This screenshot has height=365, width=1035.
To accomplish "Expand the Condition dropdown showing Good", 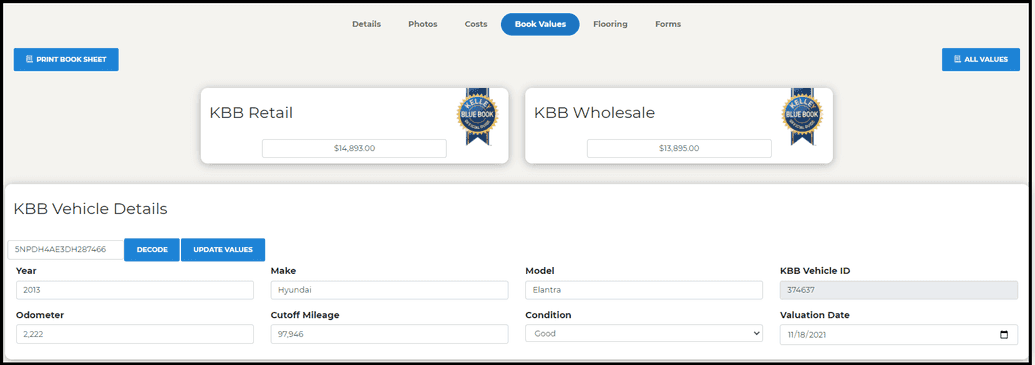I will 644,334.
